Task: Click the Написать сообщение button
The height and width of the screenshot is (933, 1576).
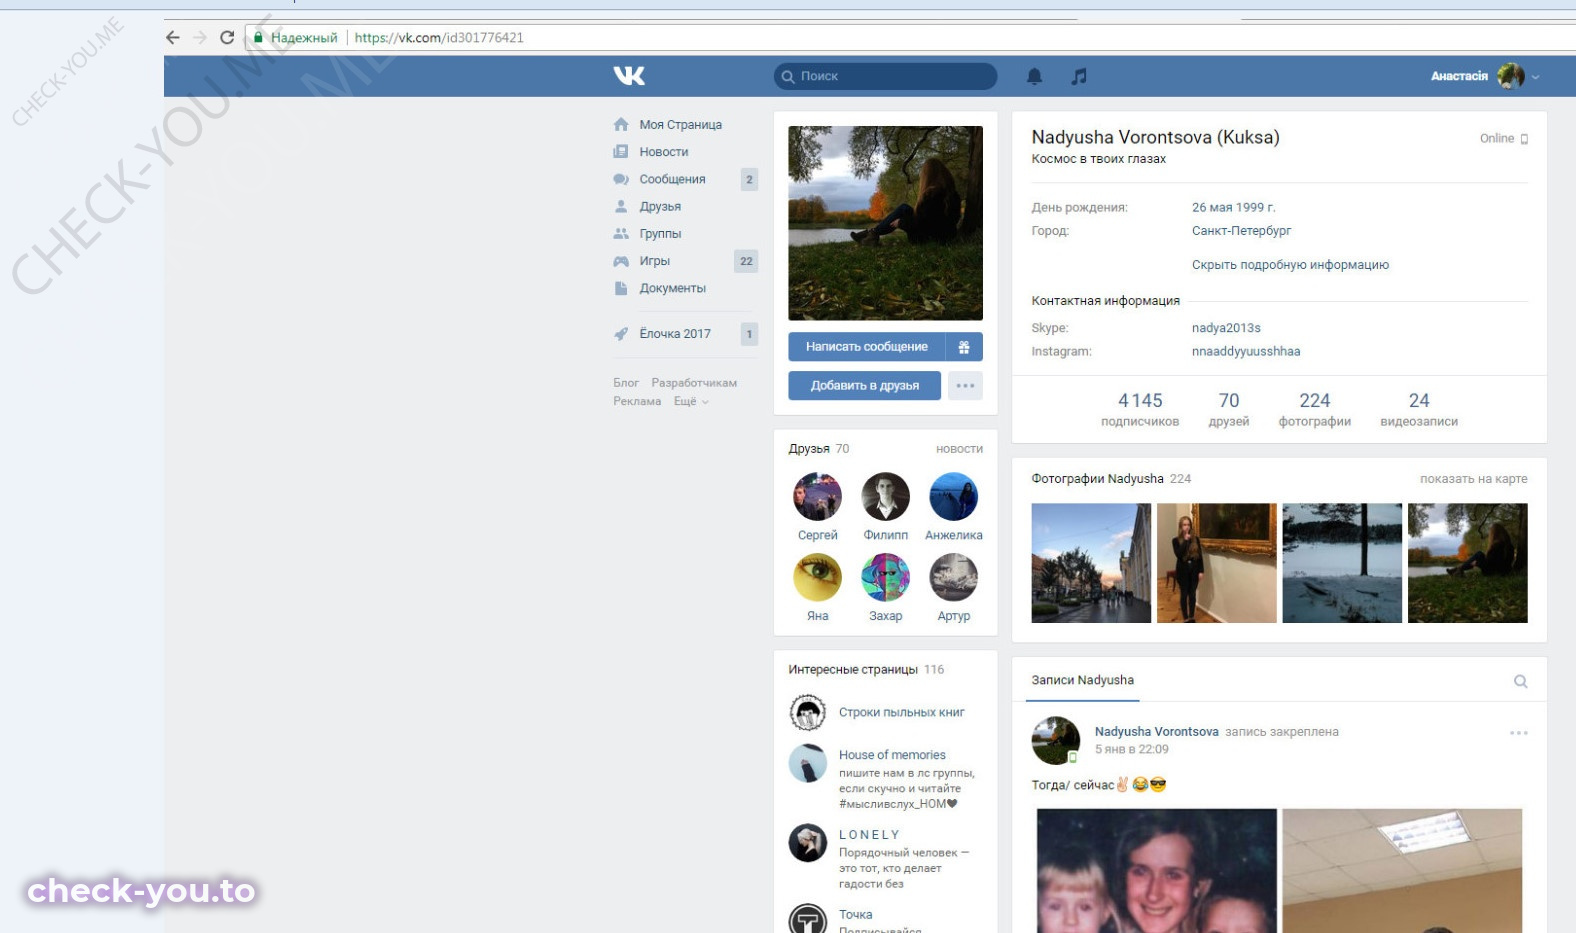Action: (867, 347)
